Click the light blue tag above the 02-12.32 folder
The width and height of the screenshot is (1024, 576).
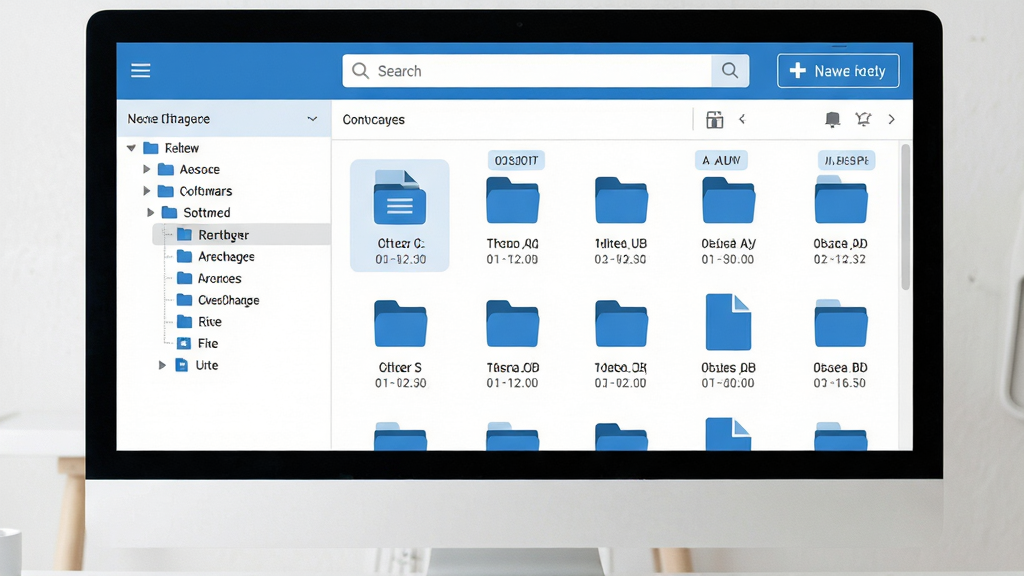point(846,160)
